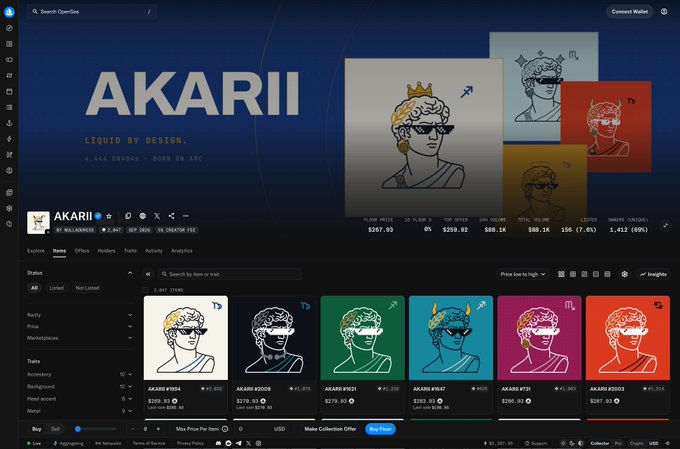
Task: Click Make Collection Offer
Action: pyautogui.click(x=330, y=429)
